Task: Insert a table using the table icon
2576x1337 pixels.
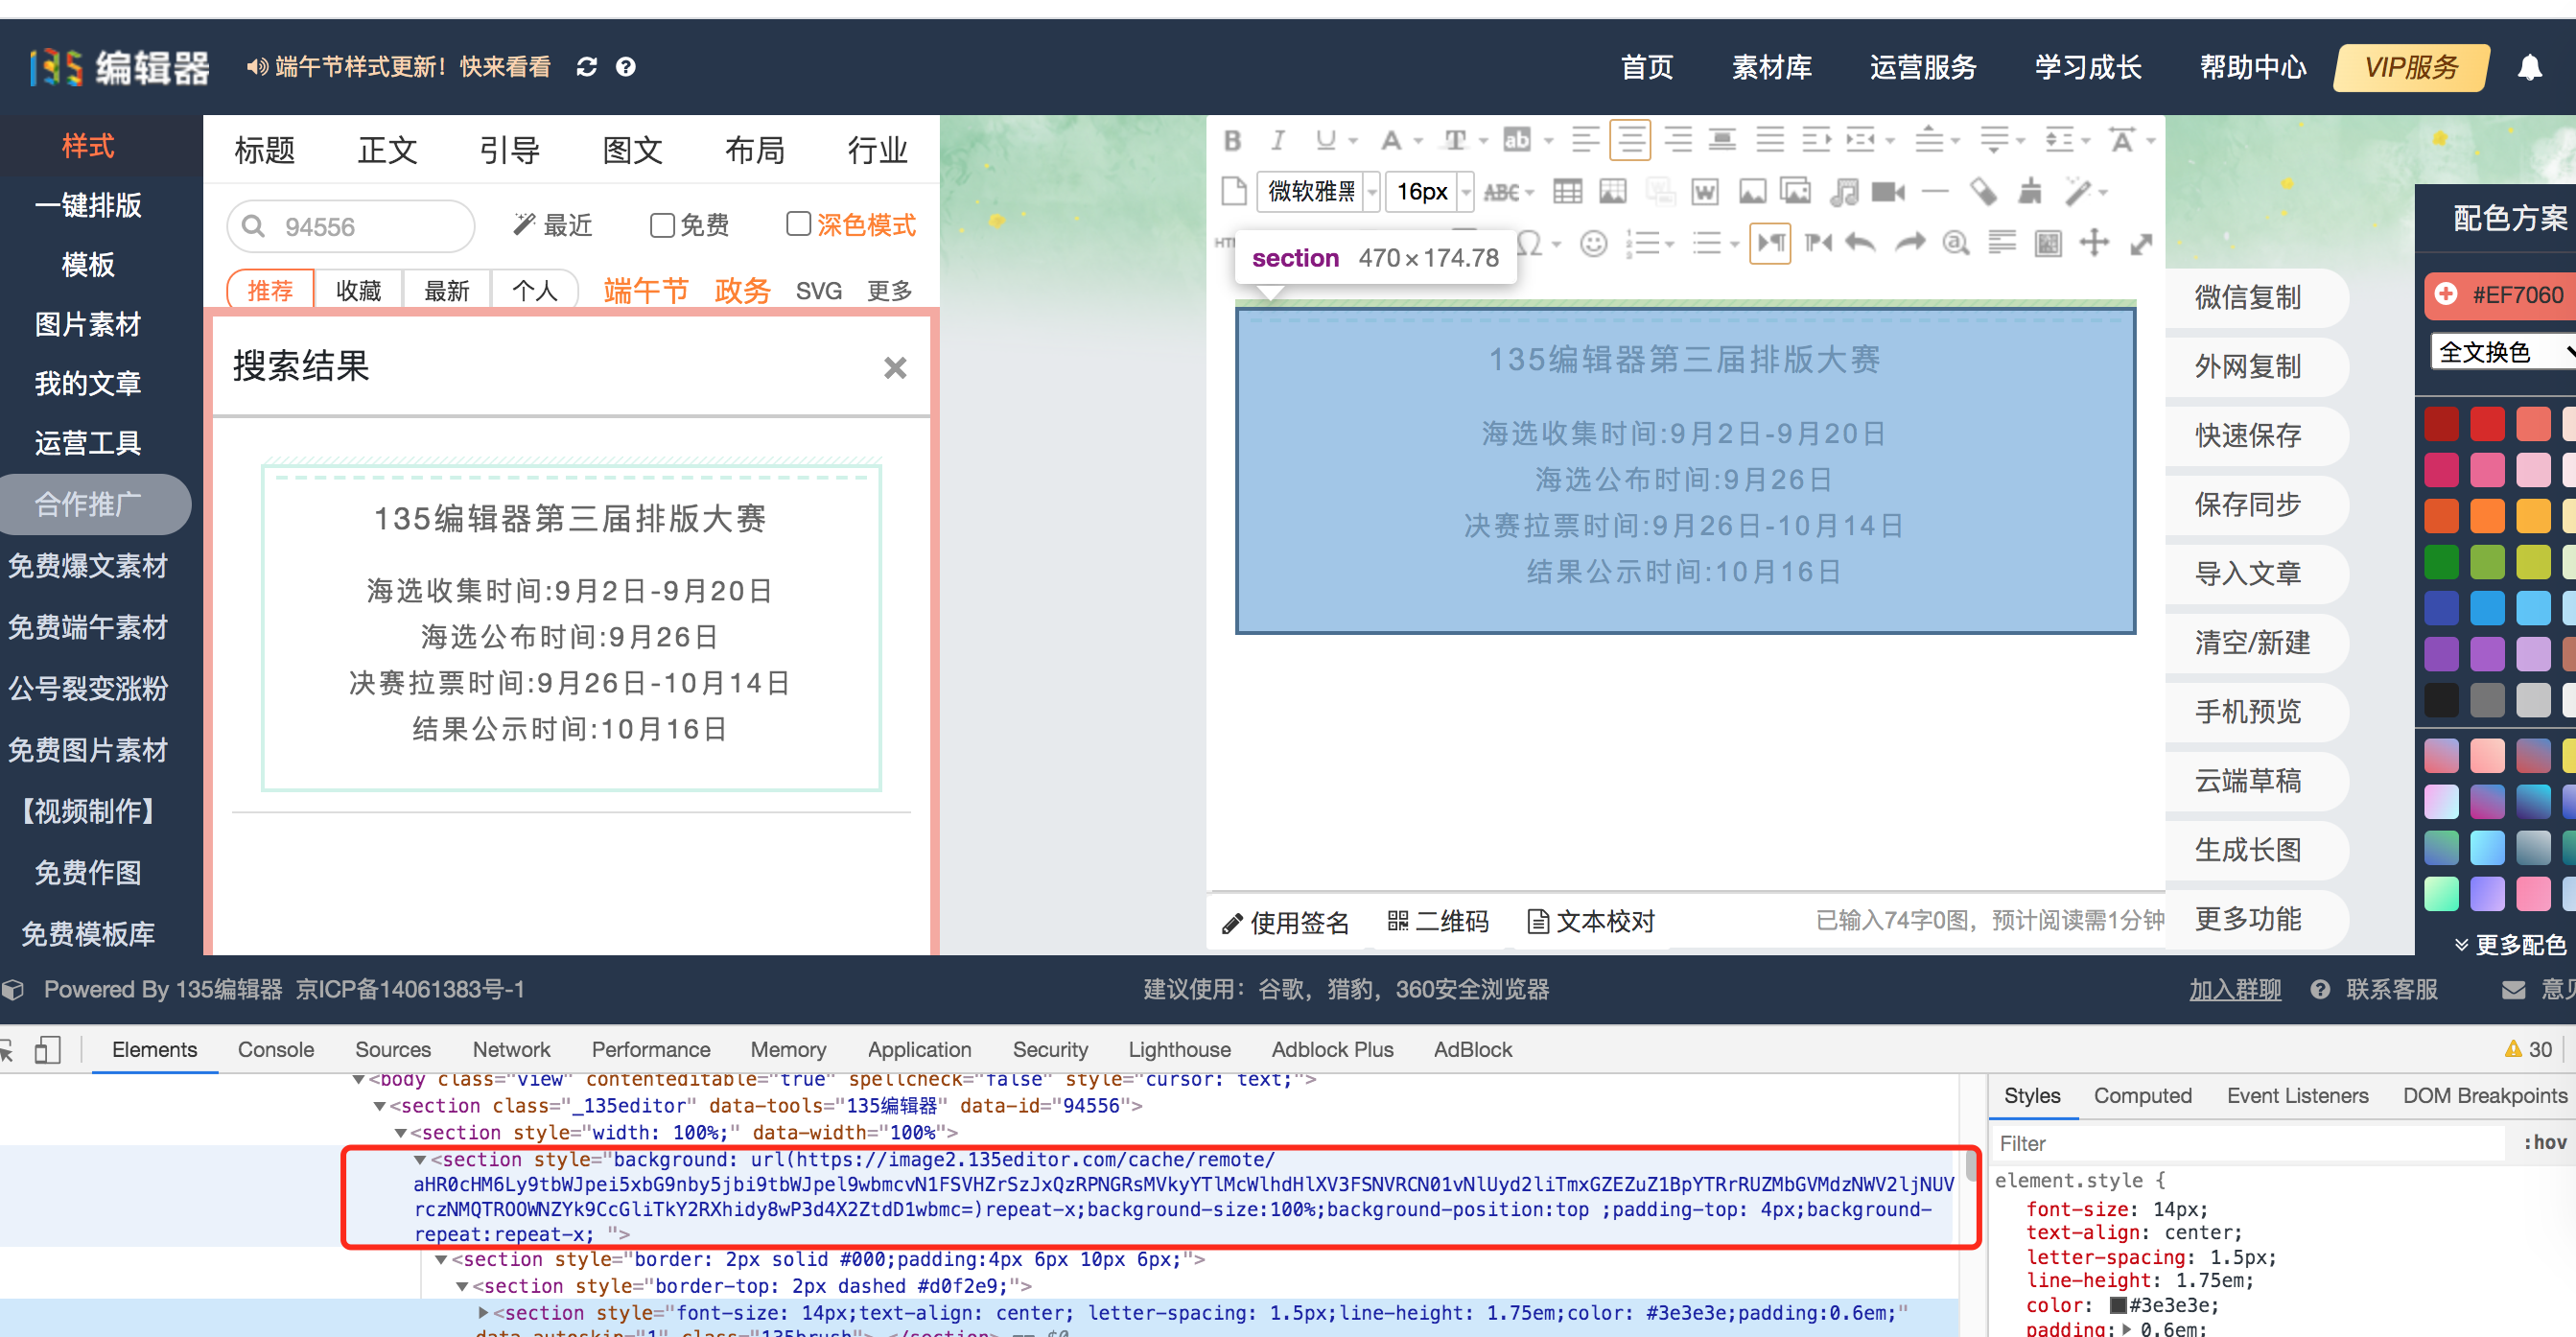Action: pyautogui.click(x=1567, y=193)
